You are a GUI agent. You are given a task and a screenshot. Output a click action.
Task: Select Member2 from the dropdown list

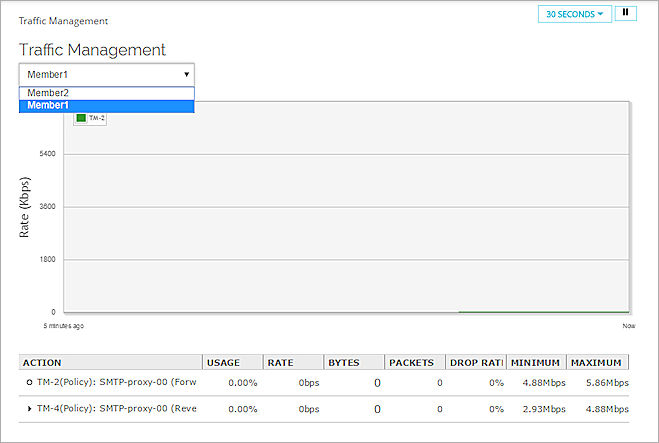point(48,93)
